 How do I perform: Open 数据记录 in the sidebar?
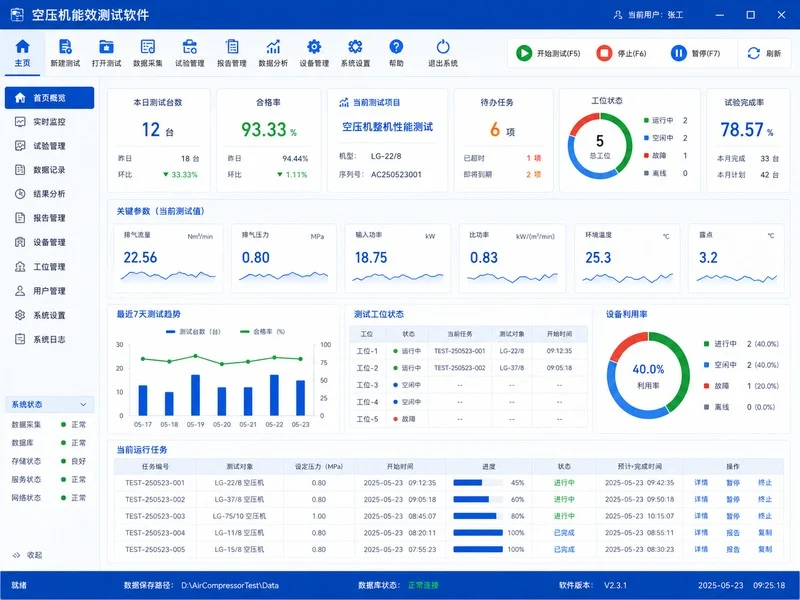49,170
